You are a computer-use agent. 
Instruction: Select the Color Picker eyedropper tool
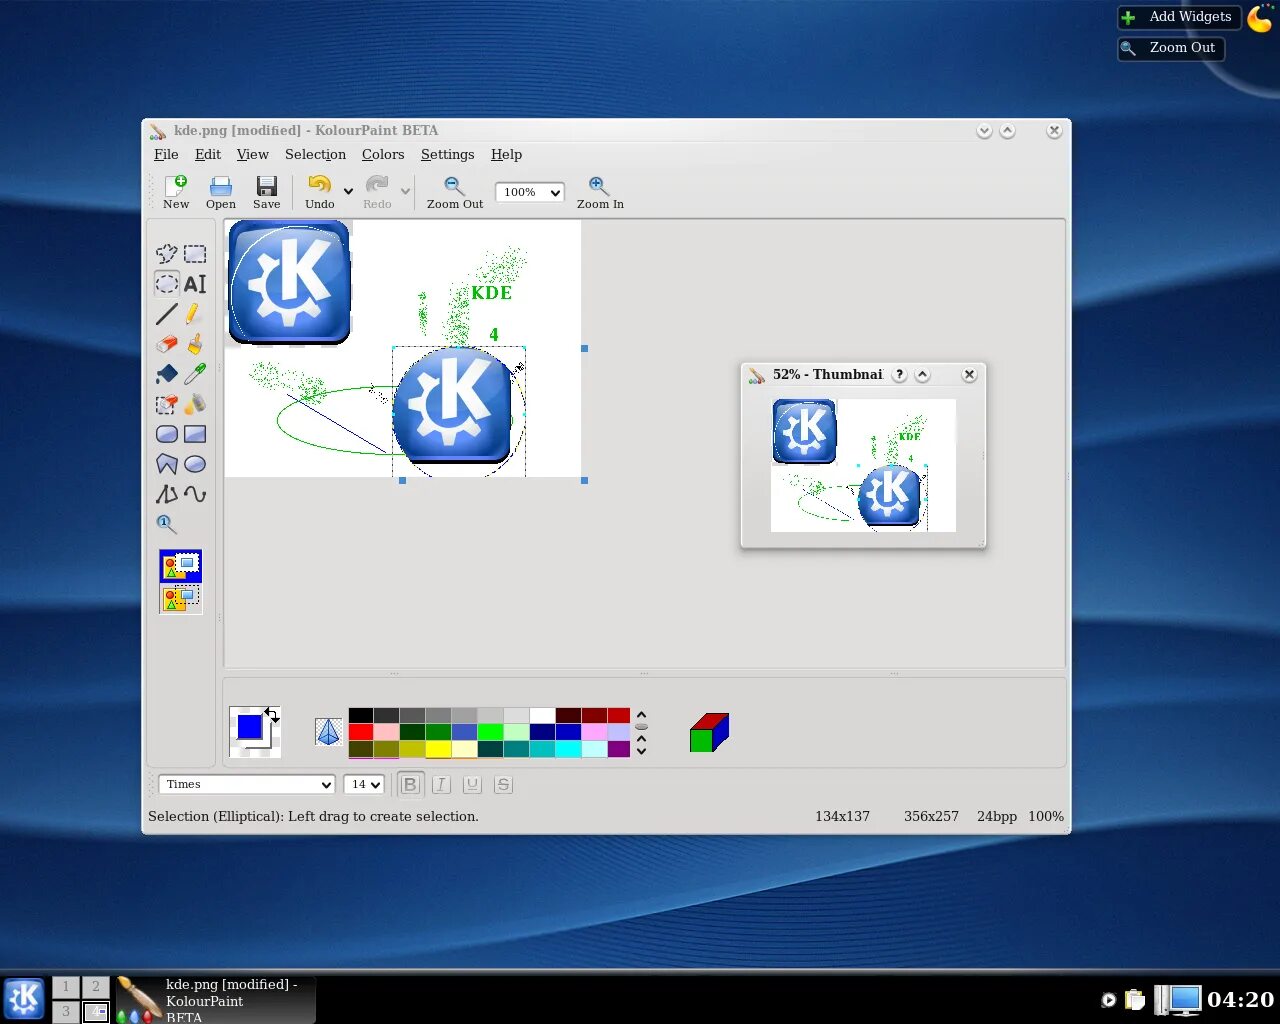click(x=195, y=374)
